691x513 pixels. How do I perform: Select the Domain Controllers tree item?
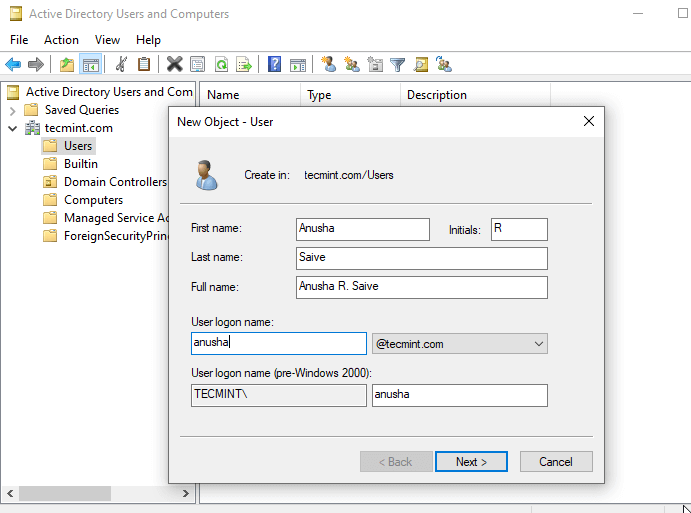pyautogui.click(x=115, y=182)
